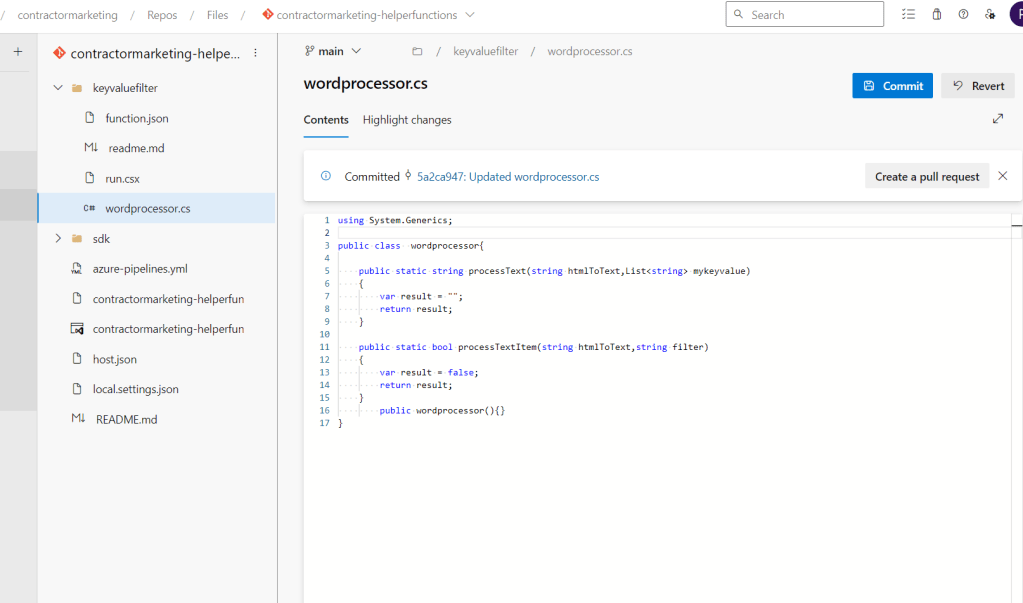Open root README.md file
This screenshot has width=1023, height=603.
pos(127,419)
